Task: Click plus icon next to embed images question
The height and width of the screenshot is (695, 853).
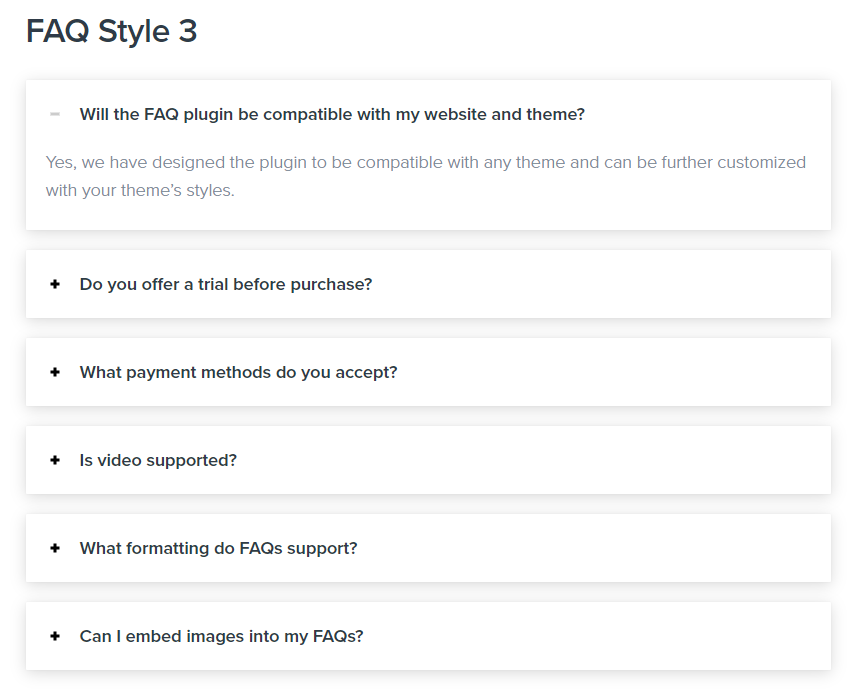Action: tap(55, 636)
